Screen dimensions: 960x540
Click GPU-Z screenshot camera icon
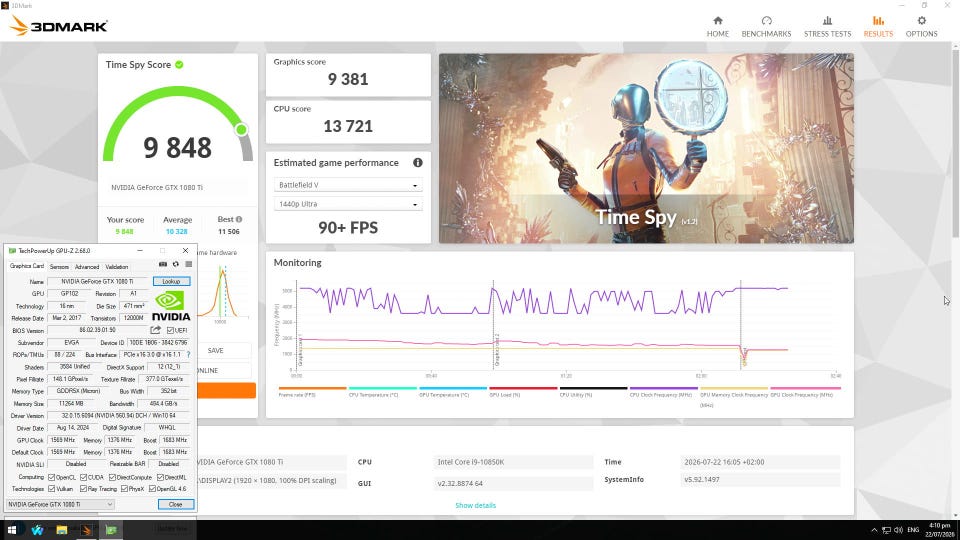[163, 264]
